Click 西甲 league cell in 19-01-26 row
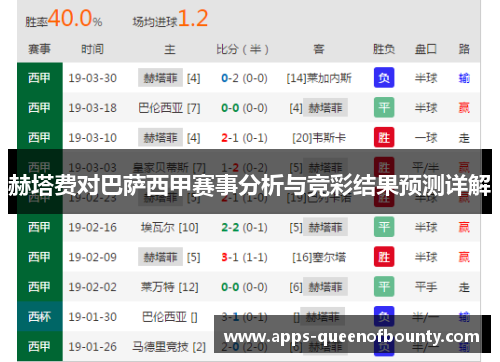 (40, 346)
